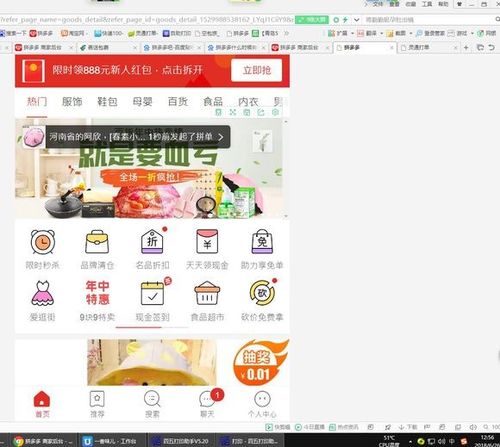The image size is (500, 447).
Task: Switch to the 灵通打单 browser tab
Action: [427, 48]
